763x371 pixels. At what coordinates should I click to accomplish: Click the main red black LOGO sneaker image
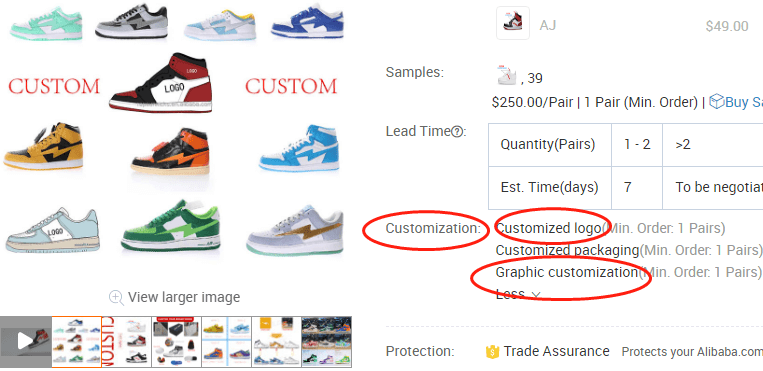[161, 83]
